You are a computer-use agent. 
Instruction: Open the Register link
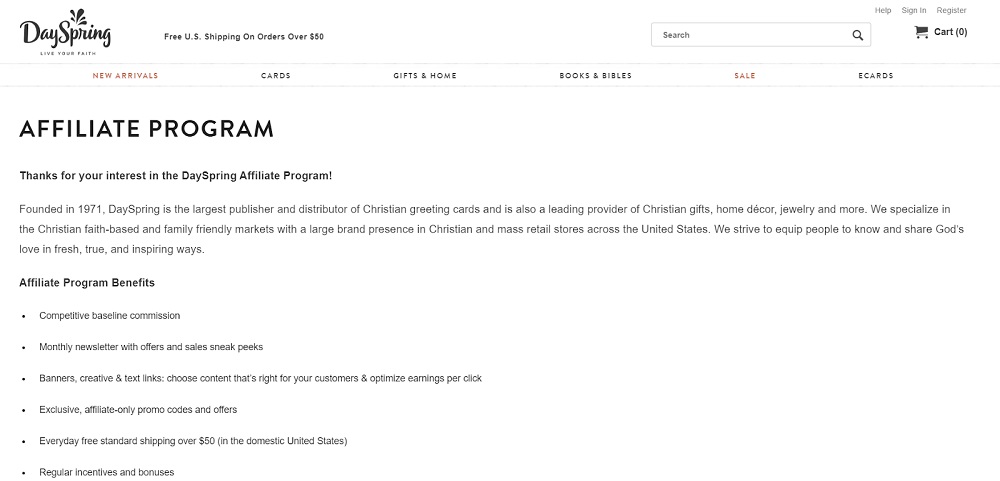(951, 10)
